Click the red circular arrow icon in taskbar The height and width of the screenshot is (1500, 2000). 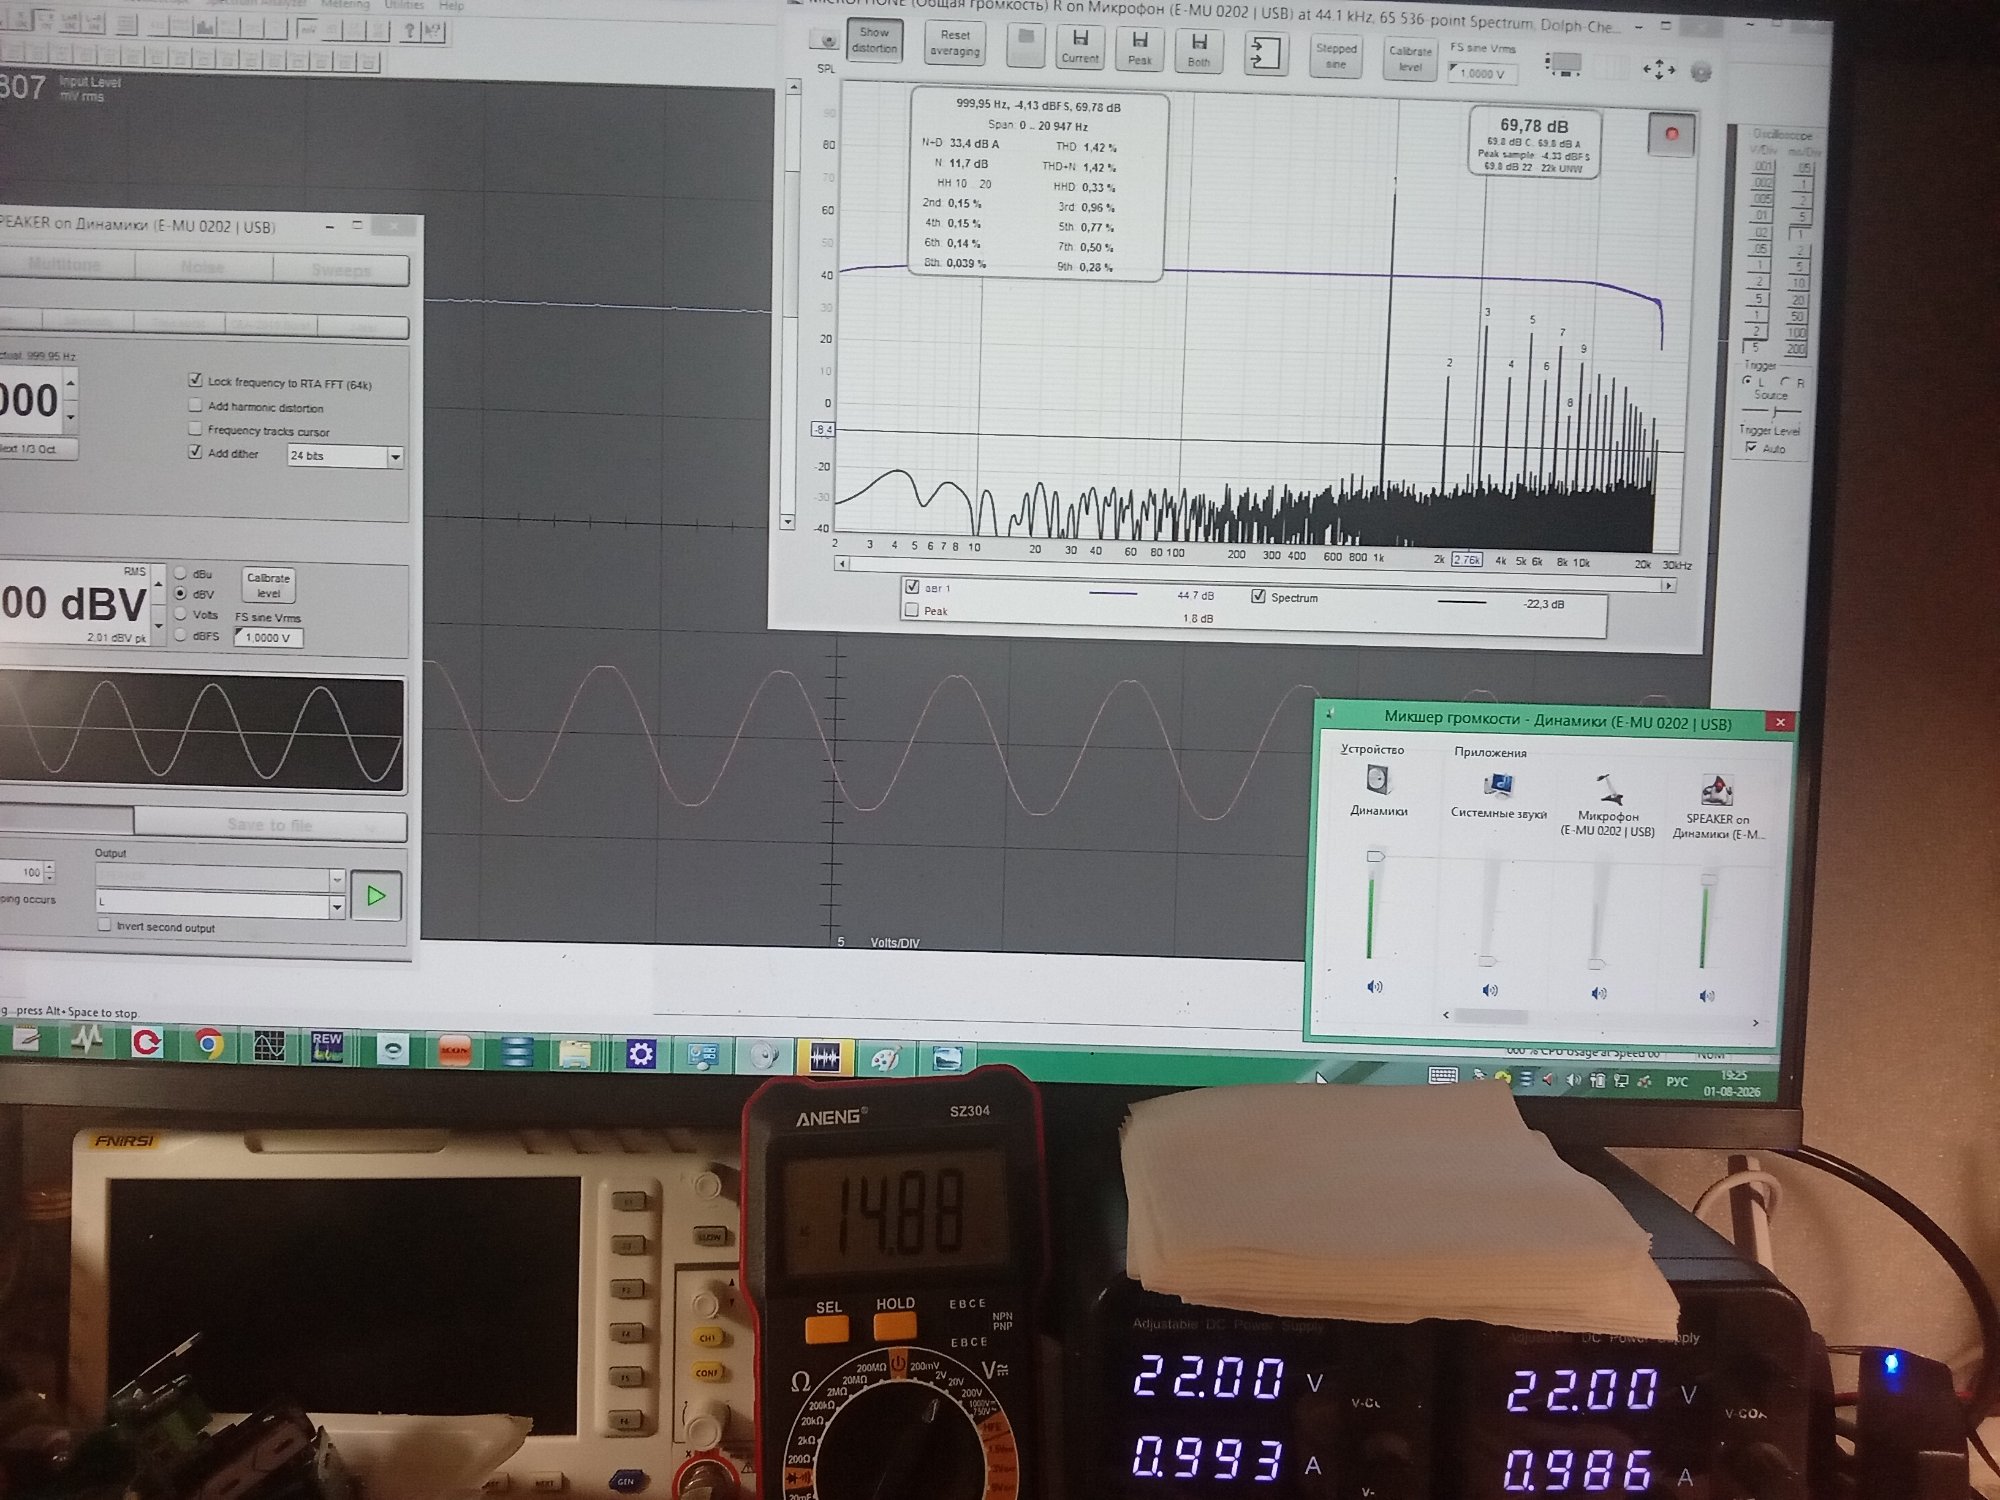(147, 1042)
